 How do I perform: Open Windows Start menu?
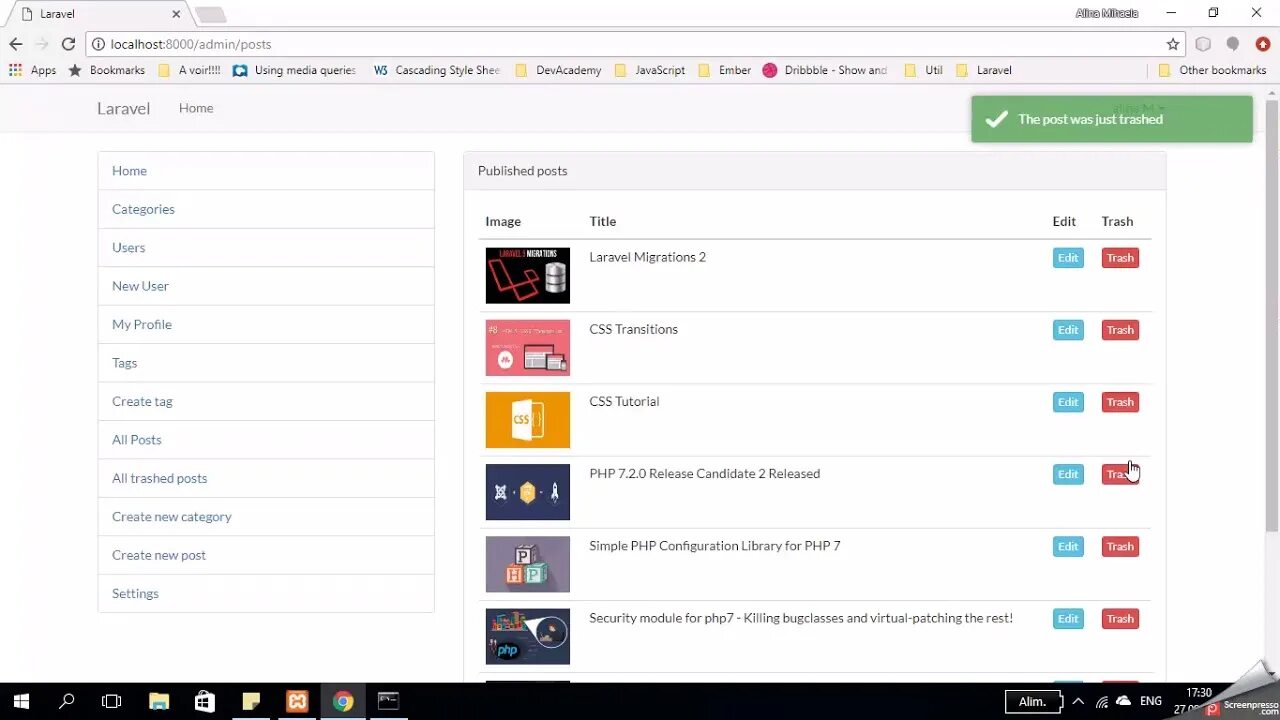click(x=21, y=701)
